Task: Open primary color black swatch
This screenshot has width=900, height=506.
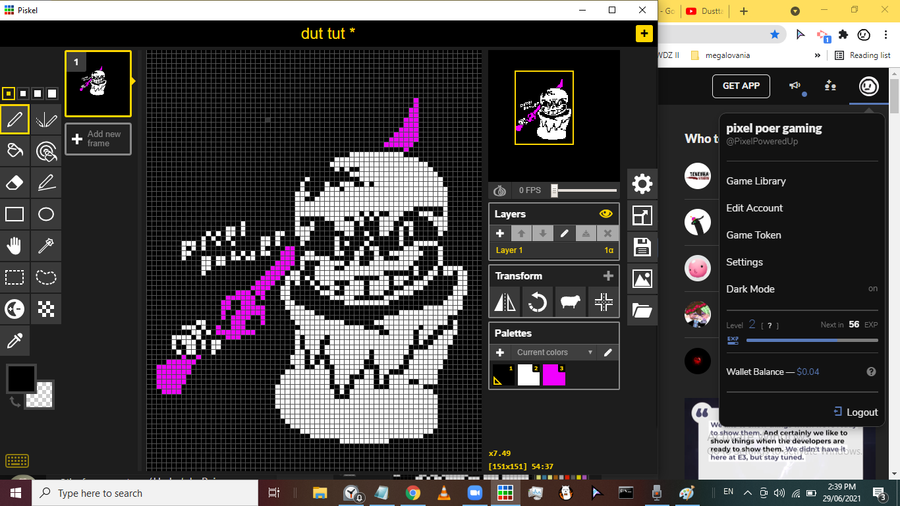Action: pyautogui.click(x=21, y=379)
